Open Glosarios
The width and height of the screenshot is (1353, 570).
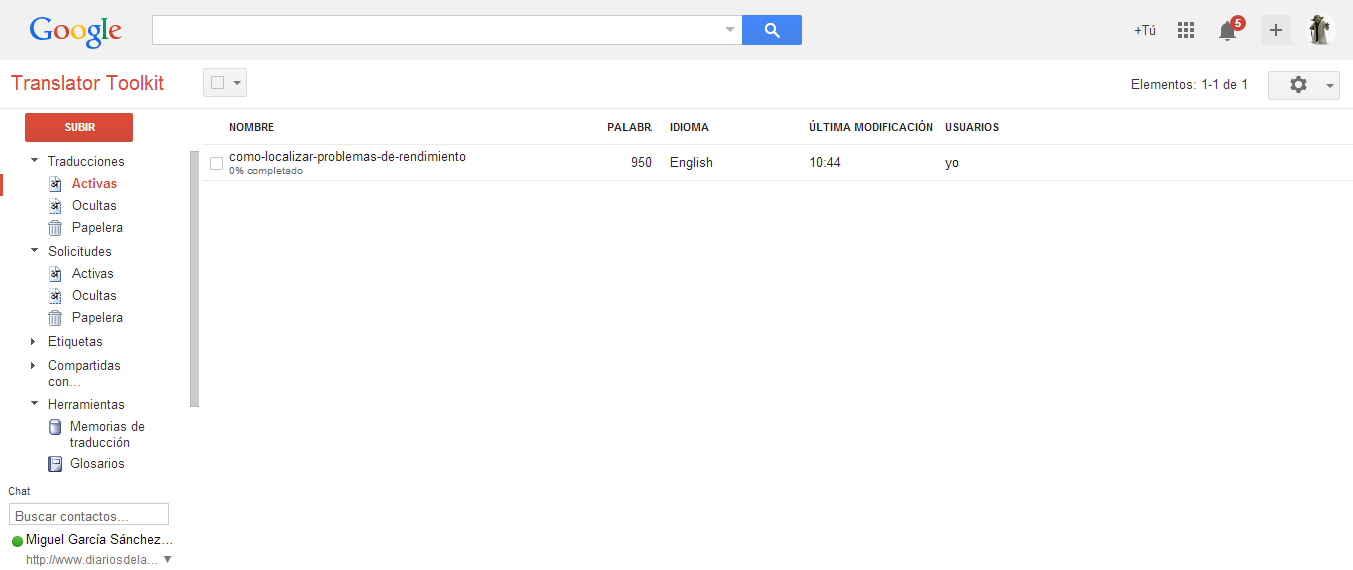point(97,464)
